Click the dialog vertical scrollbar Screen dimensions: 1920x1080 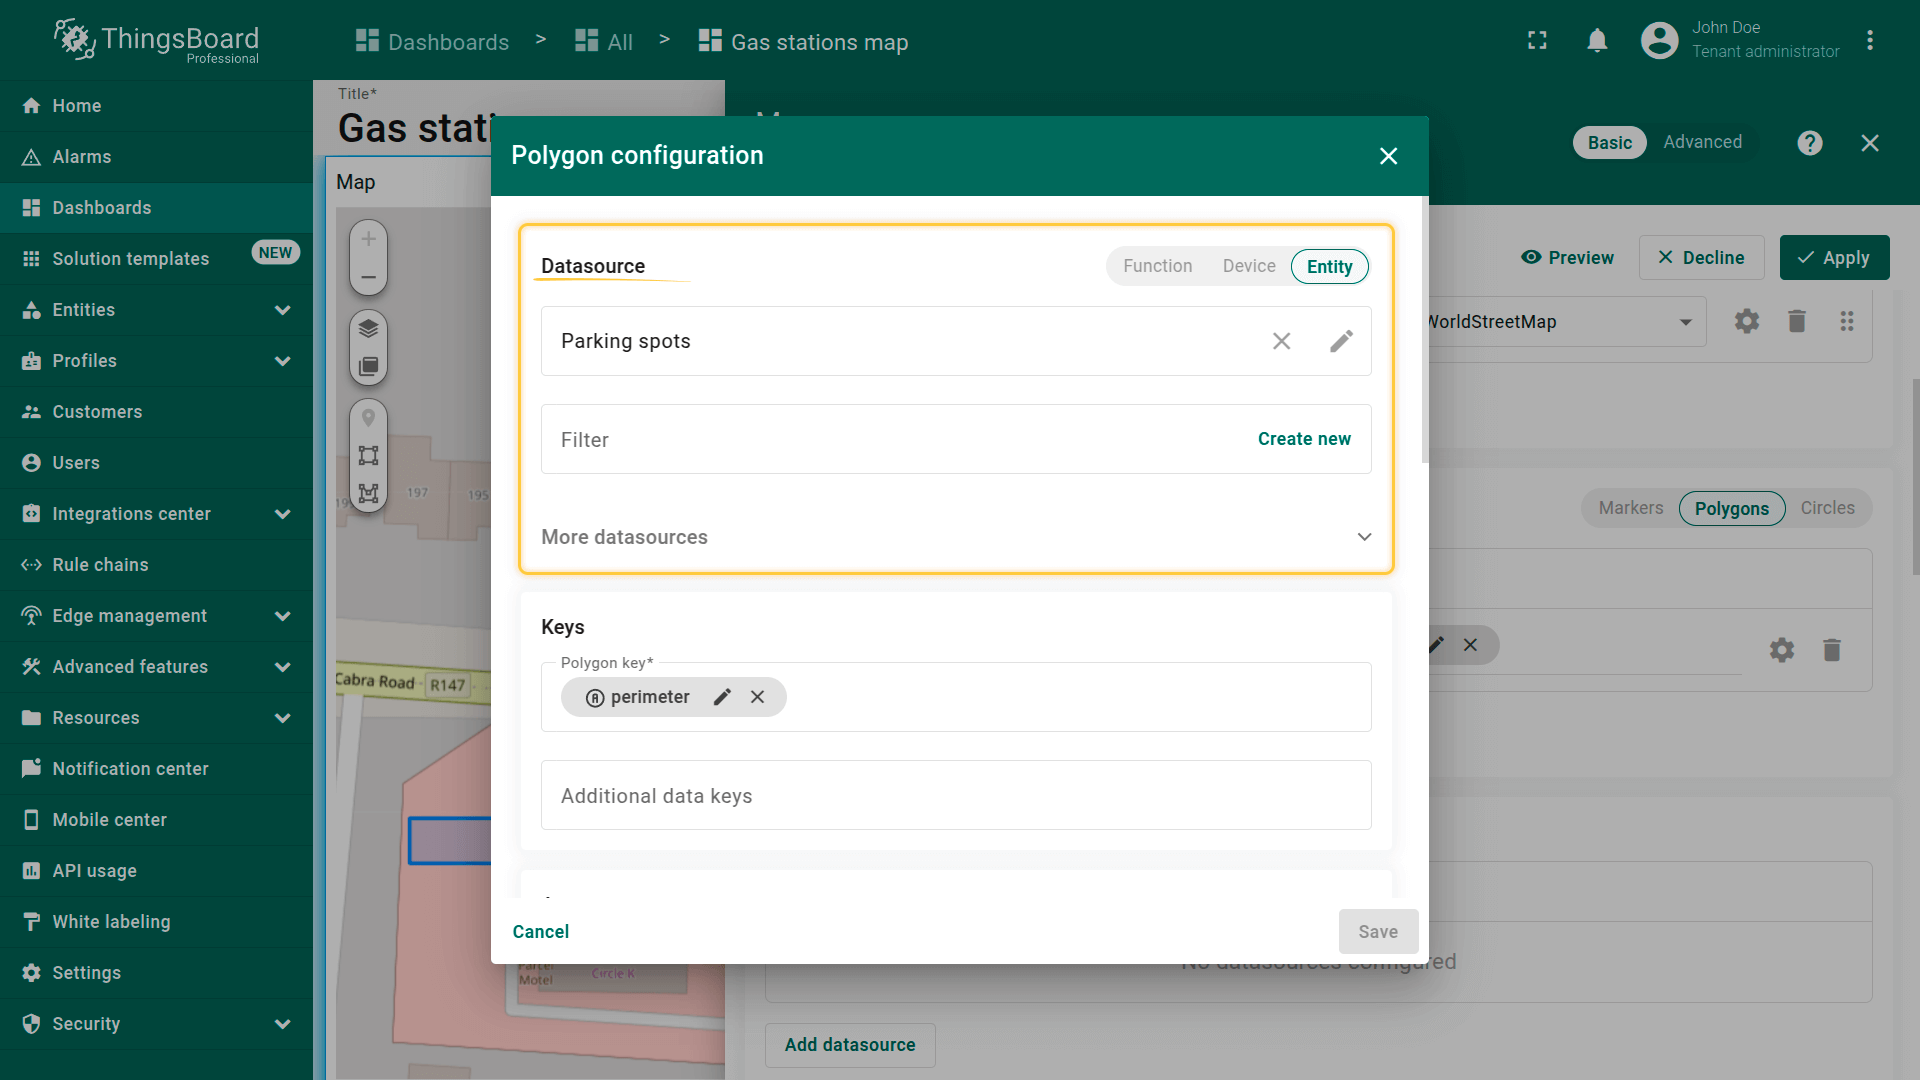[1424, 330]
